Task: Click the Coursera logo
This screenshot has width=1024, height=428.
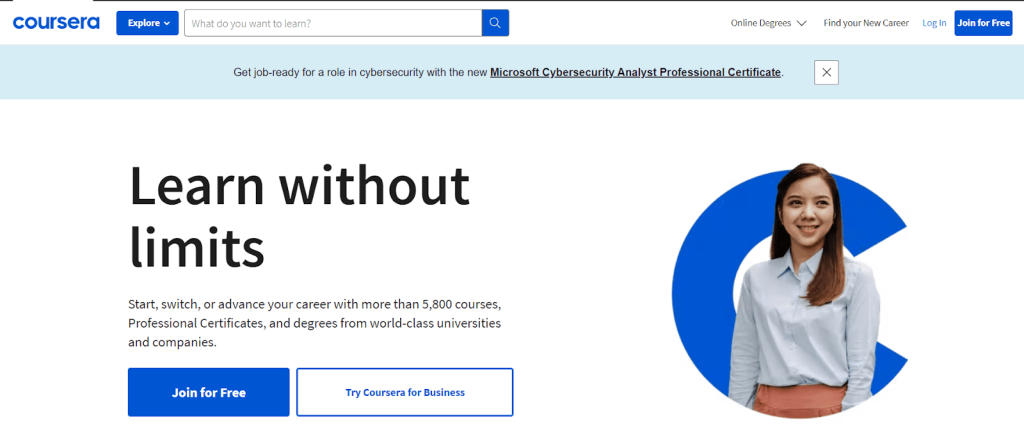Action: point(56,23)
